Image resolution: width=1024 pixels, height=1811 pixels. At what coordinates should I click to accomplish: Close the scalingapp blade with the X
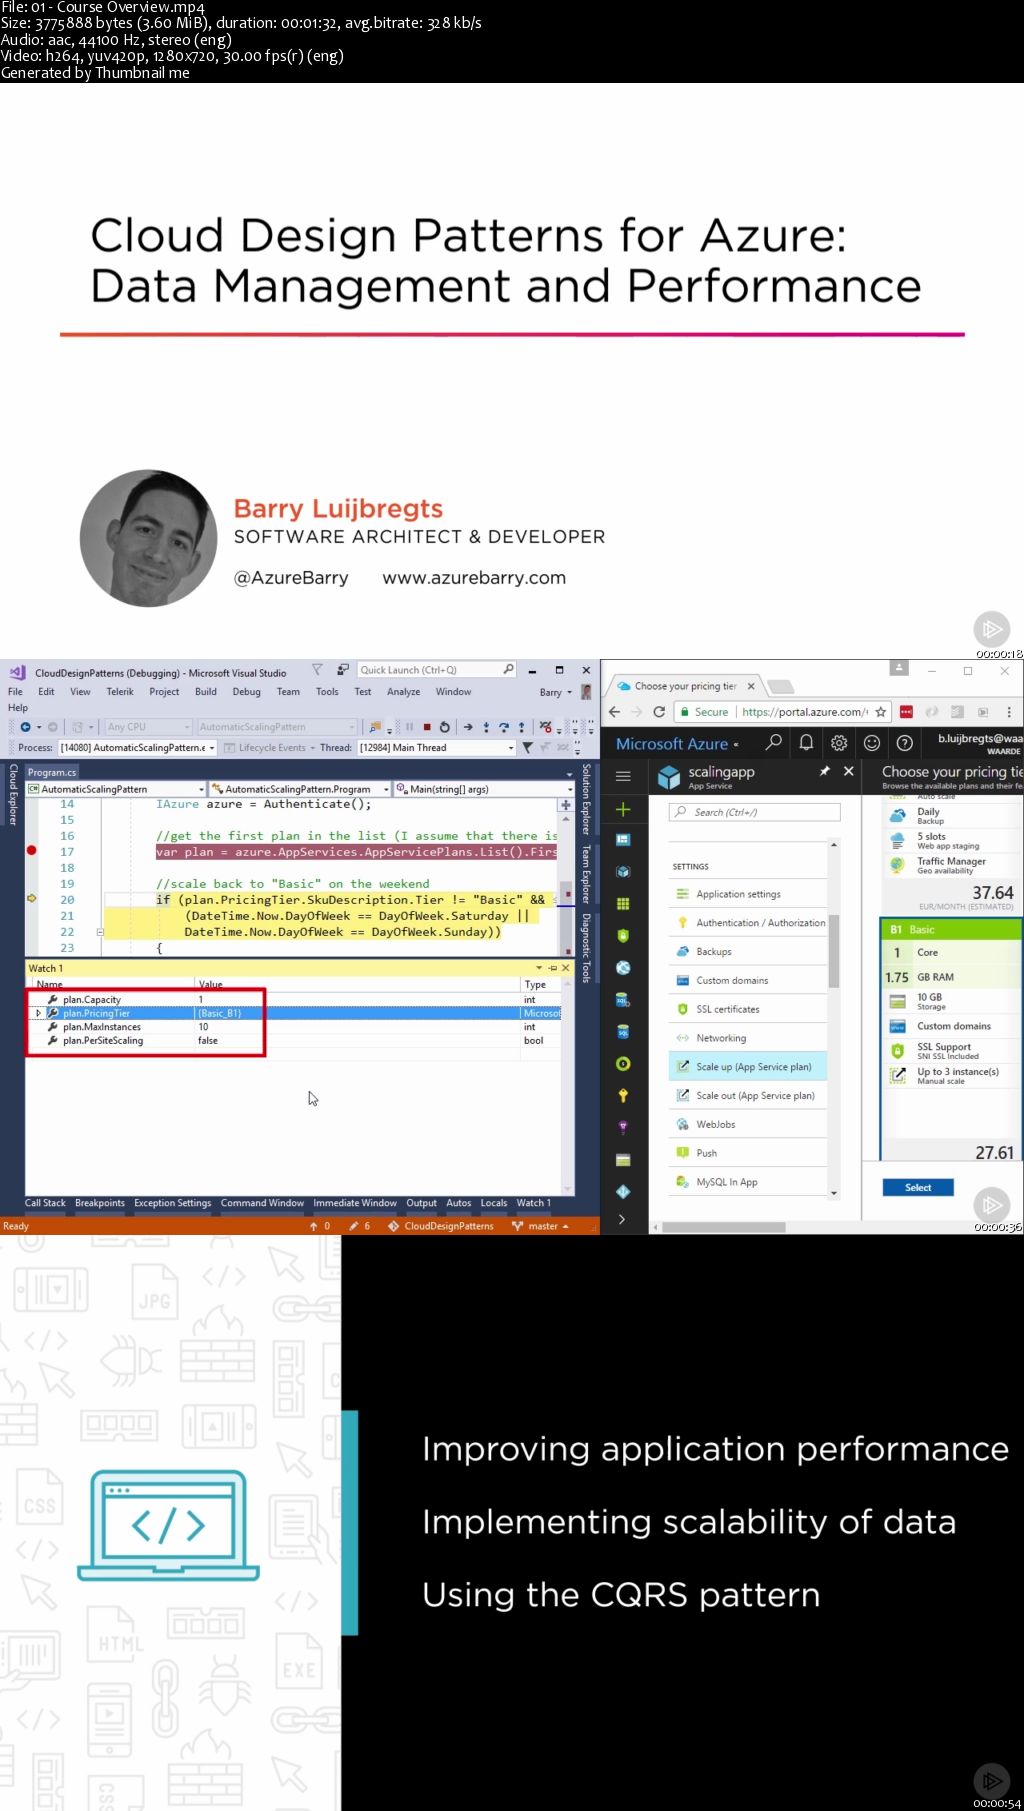click(x=848, y=771)
